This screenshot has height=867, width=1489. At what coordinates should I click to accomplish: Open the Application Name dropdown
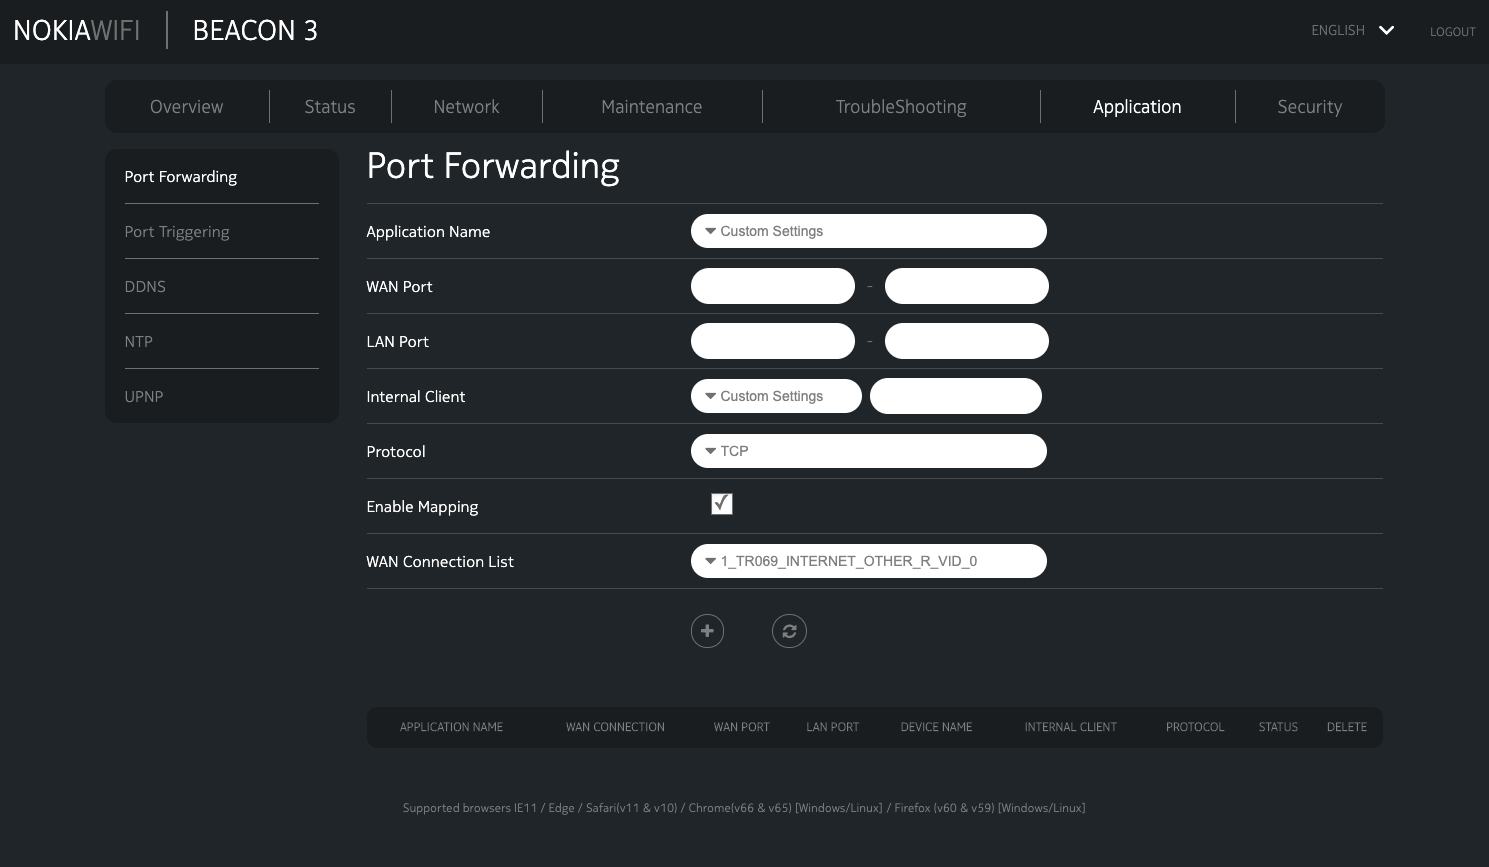pos(869,231)
